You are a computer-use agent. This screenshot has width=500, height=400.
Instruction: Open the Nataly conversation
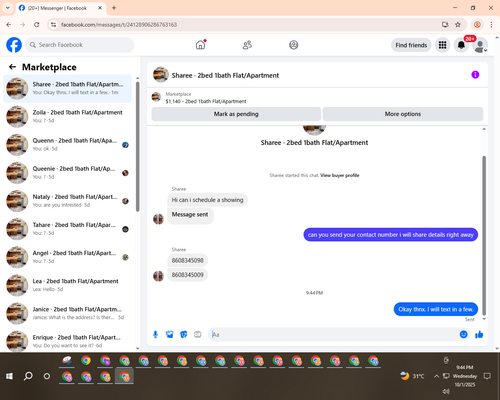[67, 201]
